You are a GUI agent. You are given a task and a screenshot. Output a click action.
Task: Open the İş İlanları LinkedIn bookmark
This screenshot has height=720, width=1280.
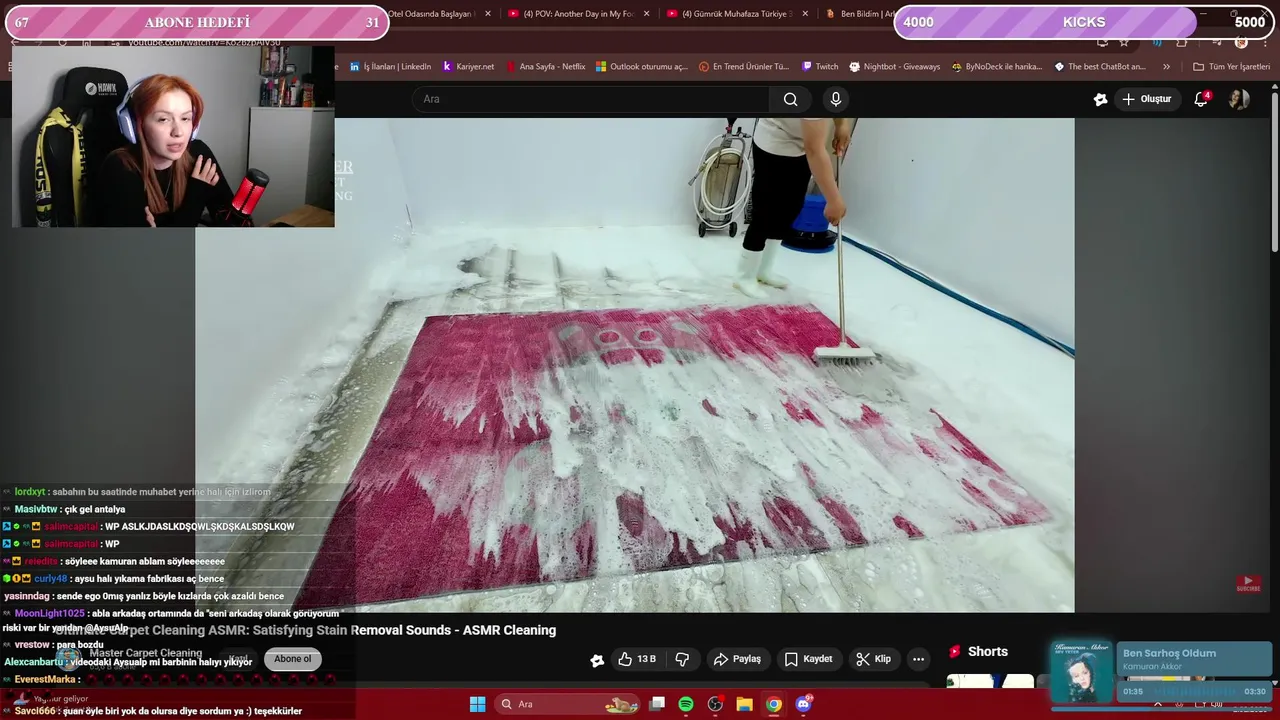(391, 67)
